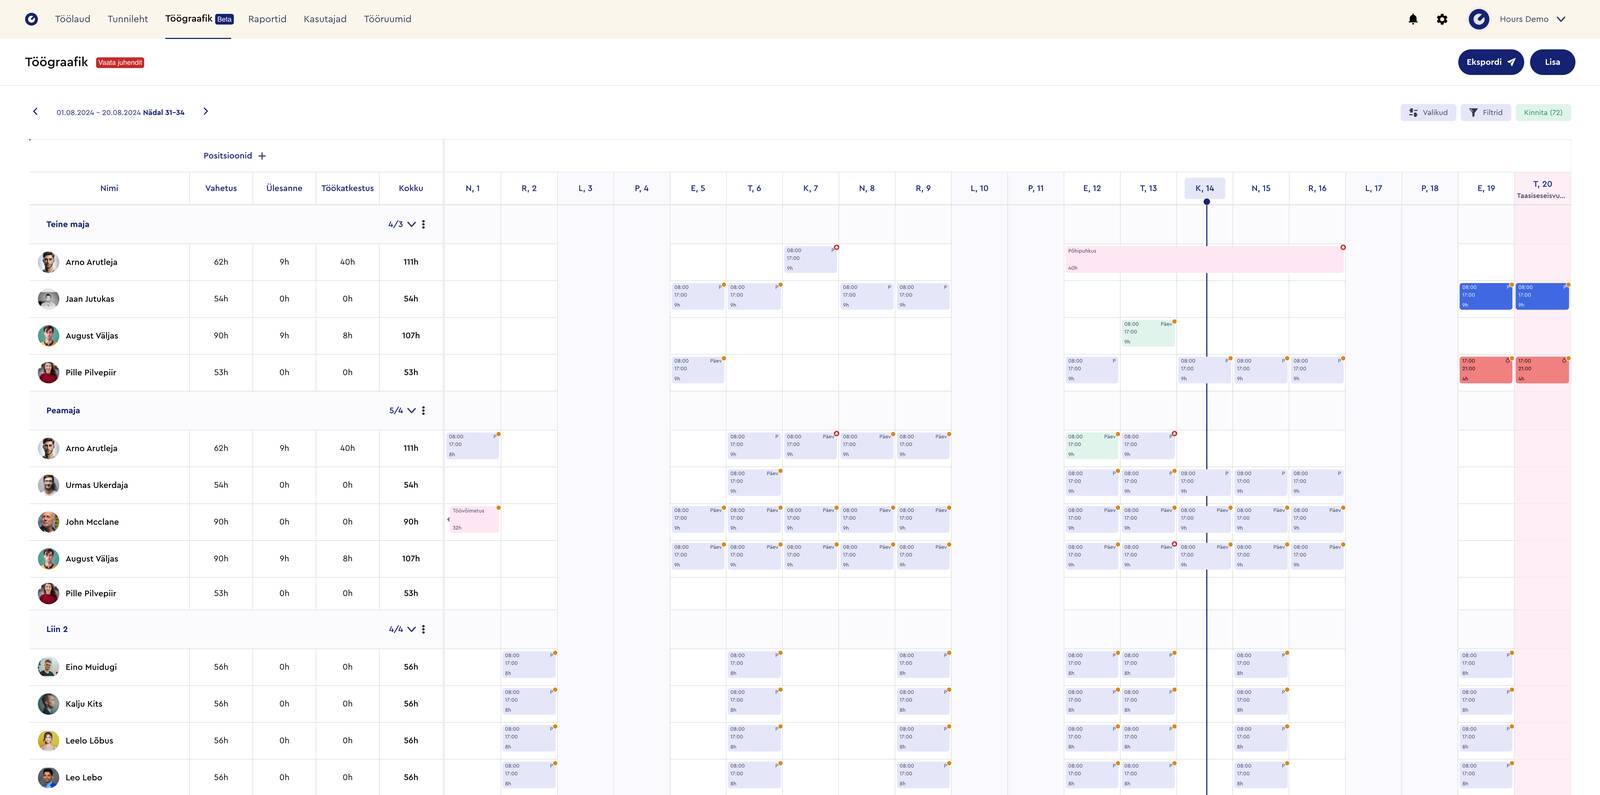This screenshot has width=1600, height=795.
Task: Switch to Tunnileht tab
Action: tap(128, 19)
